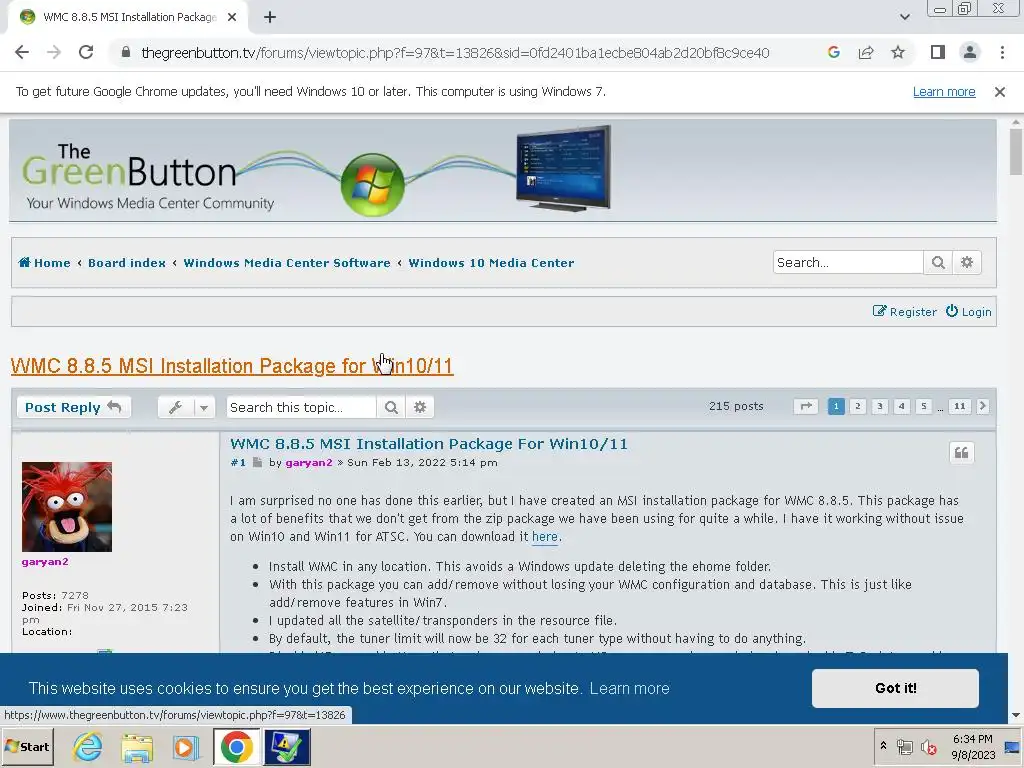This screenshot has width=1024, height=768.
Task: Focus the Search this topic field
Action: pos(301,408)
